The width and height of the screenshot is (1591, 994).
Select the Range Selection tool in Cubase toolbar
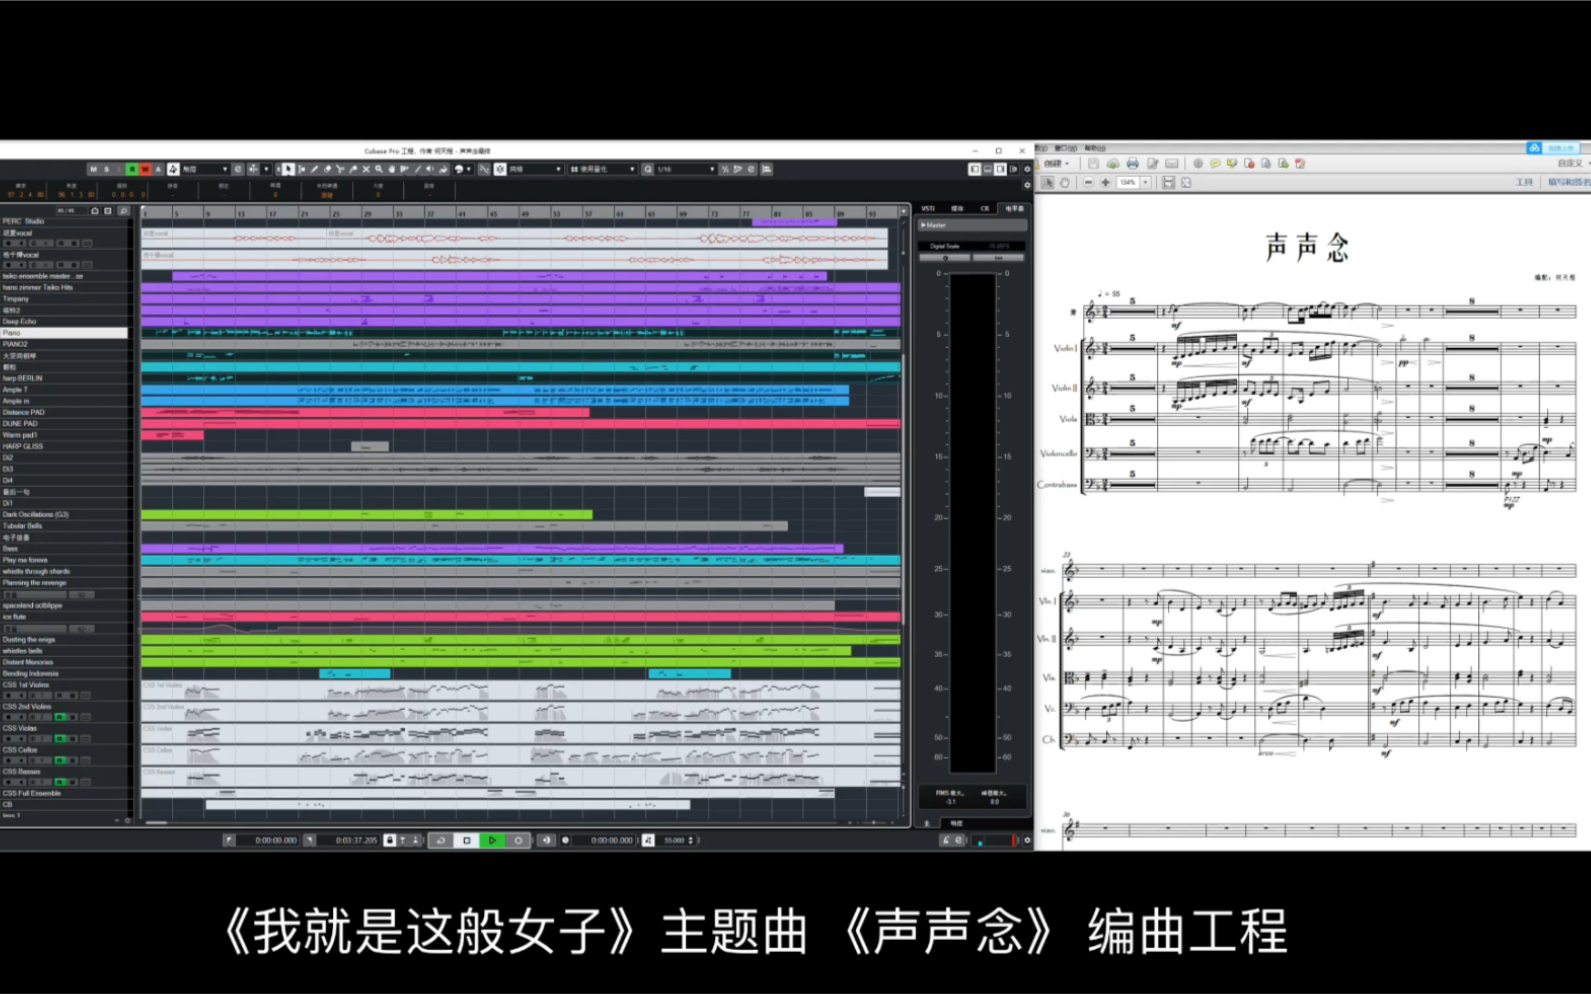click(302, 169)
